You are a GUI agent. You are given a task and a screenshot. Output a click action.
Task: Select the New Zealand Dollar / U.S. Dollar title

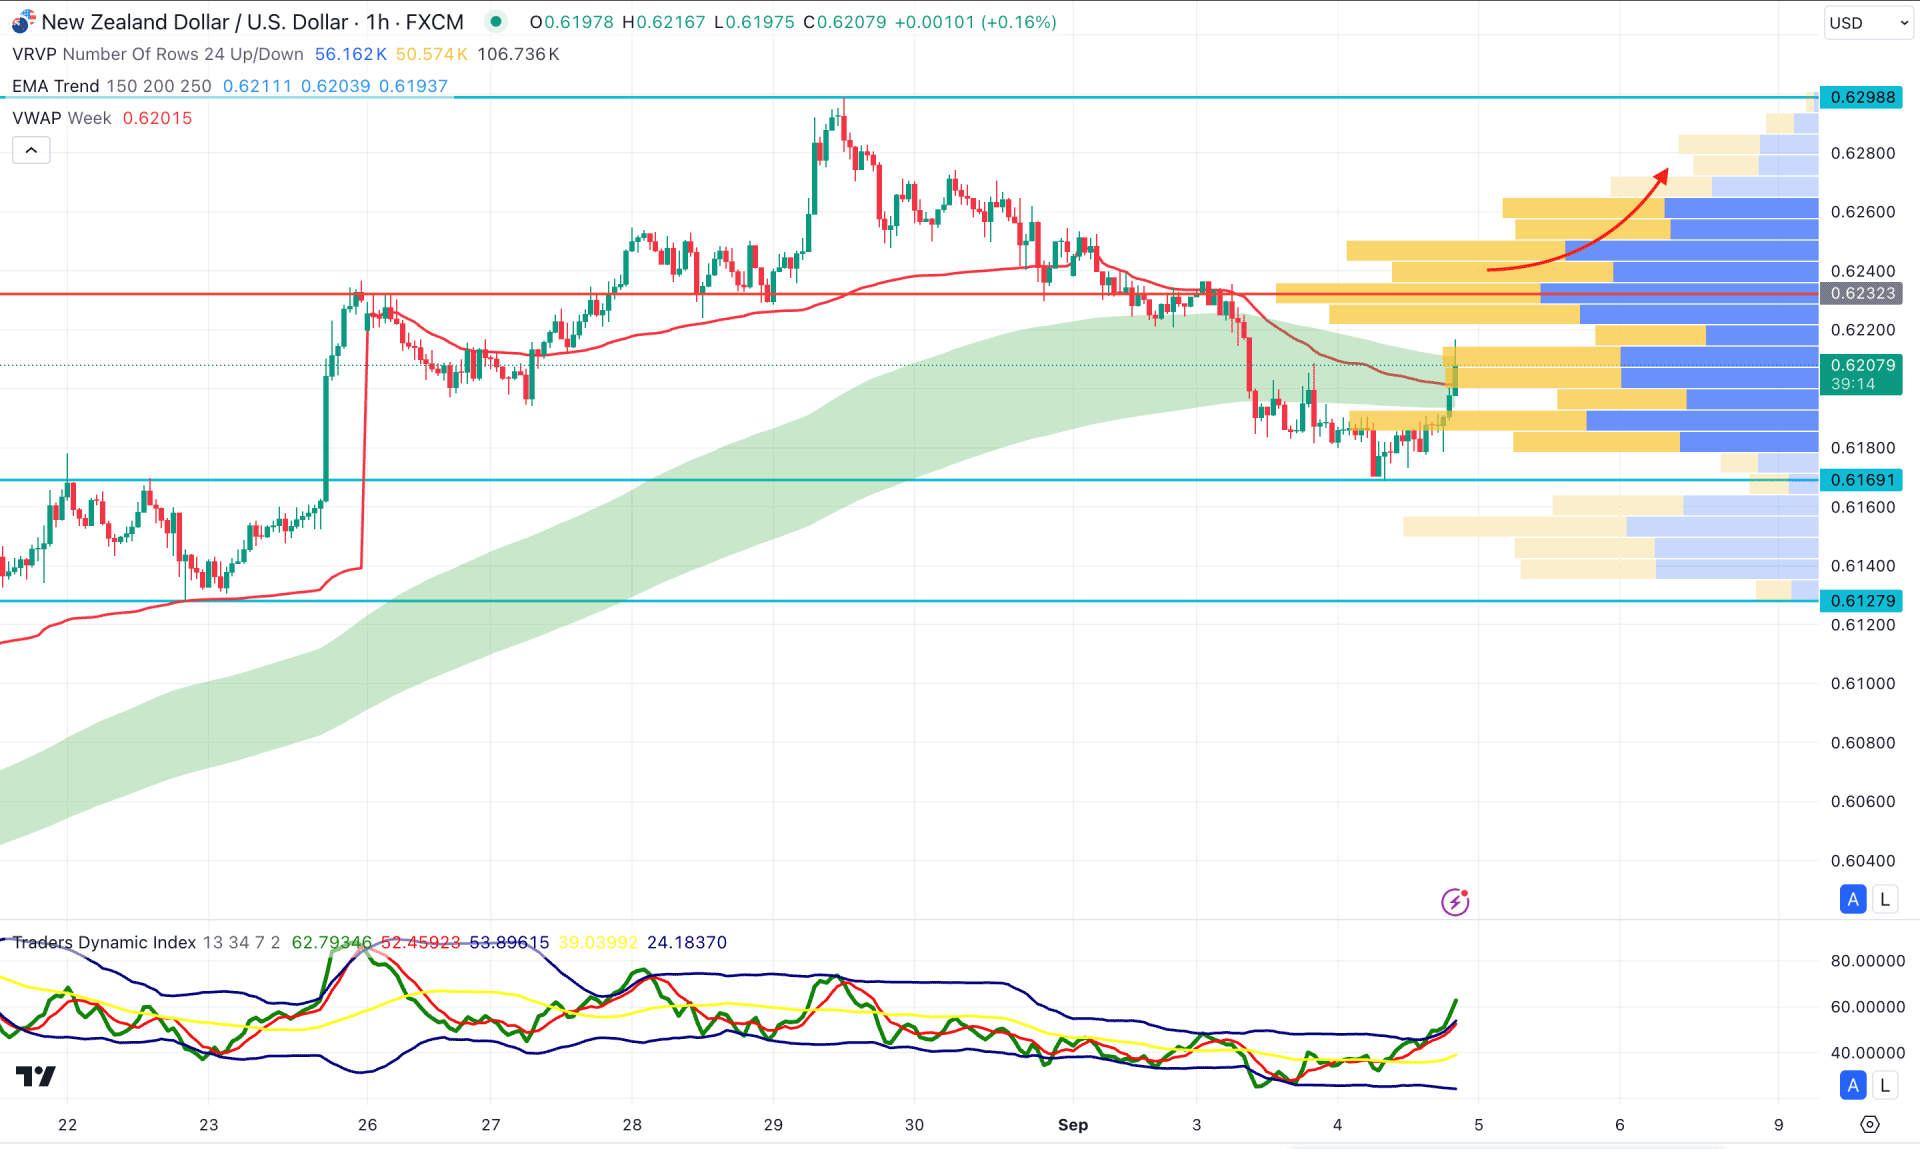tap(195, 22)
